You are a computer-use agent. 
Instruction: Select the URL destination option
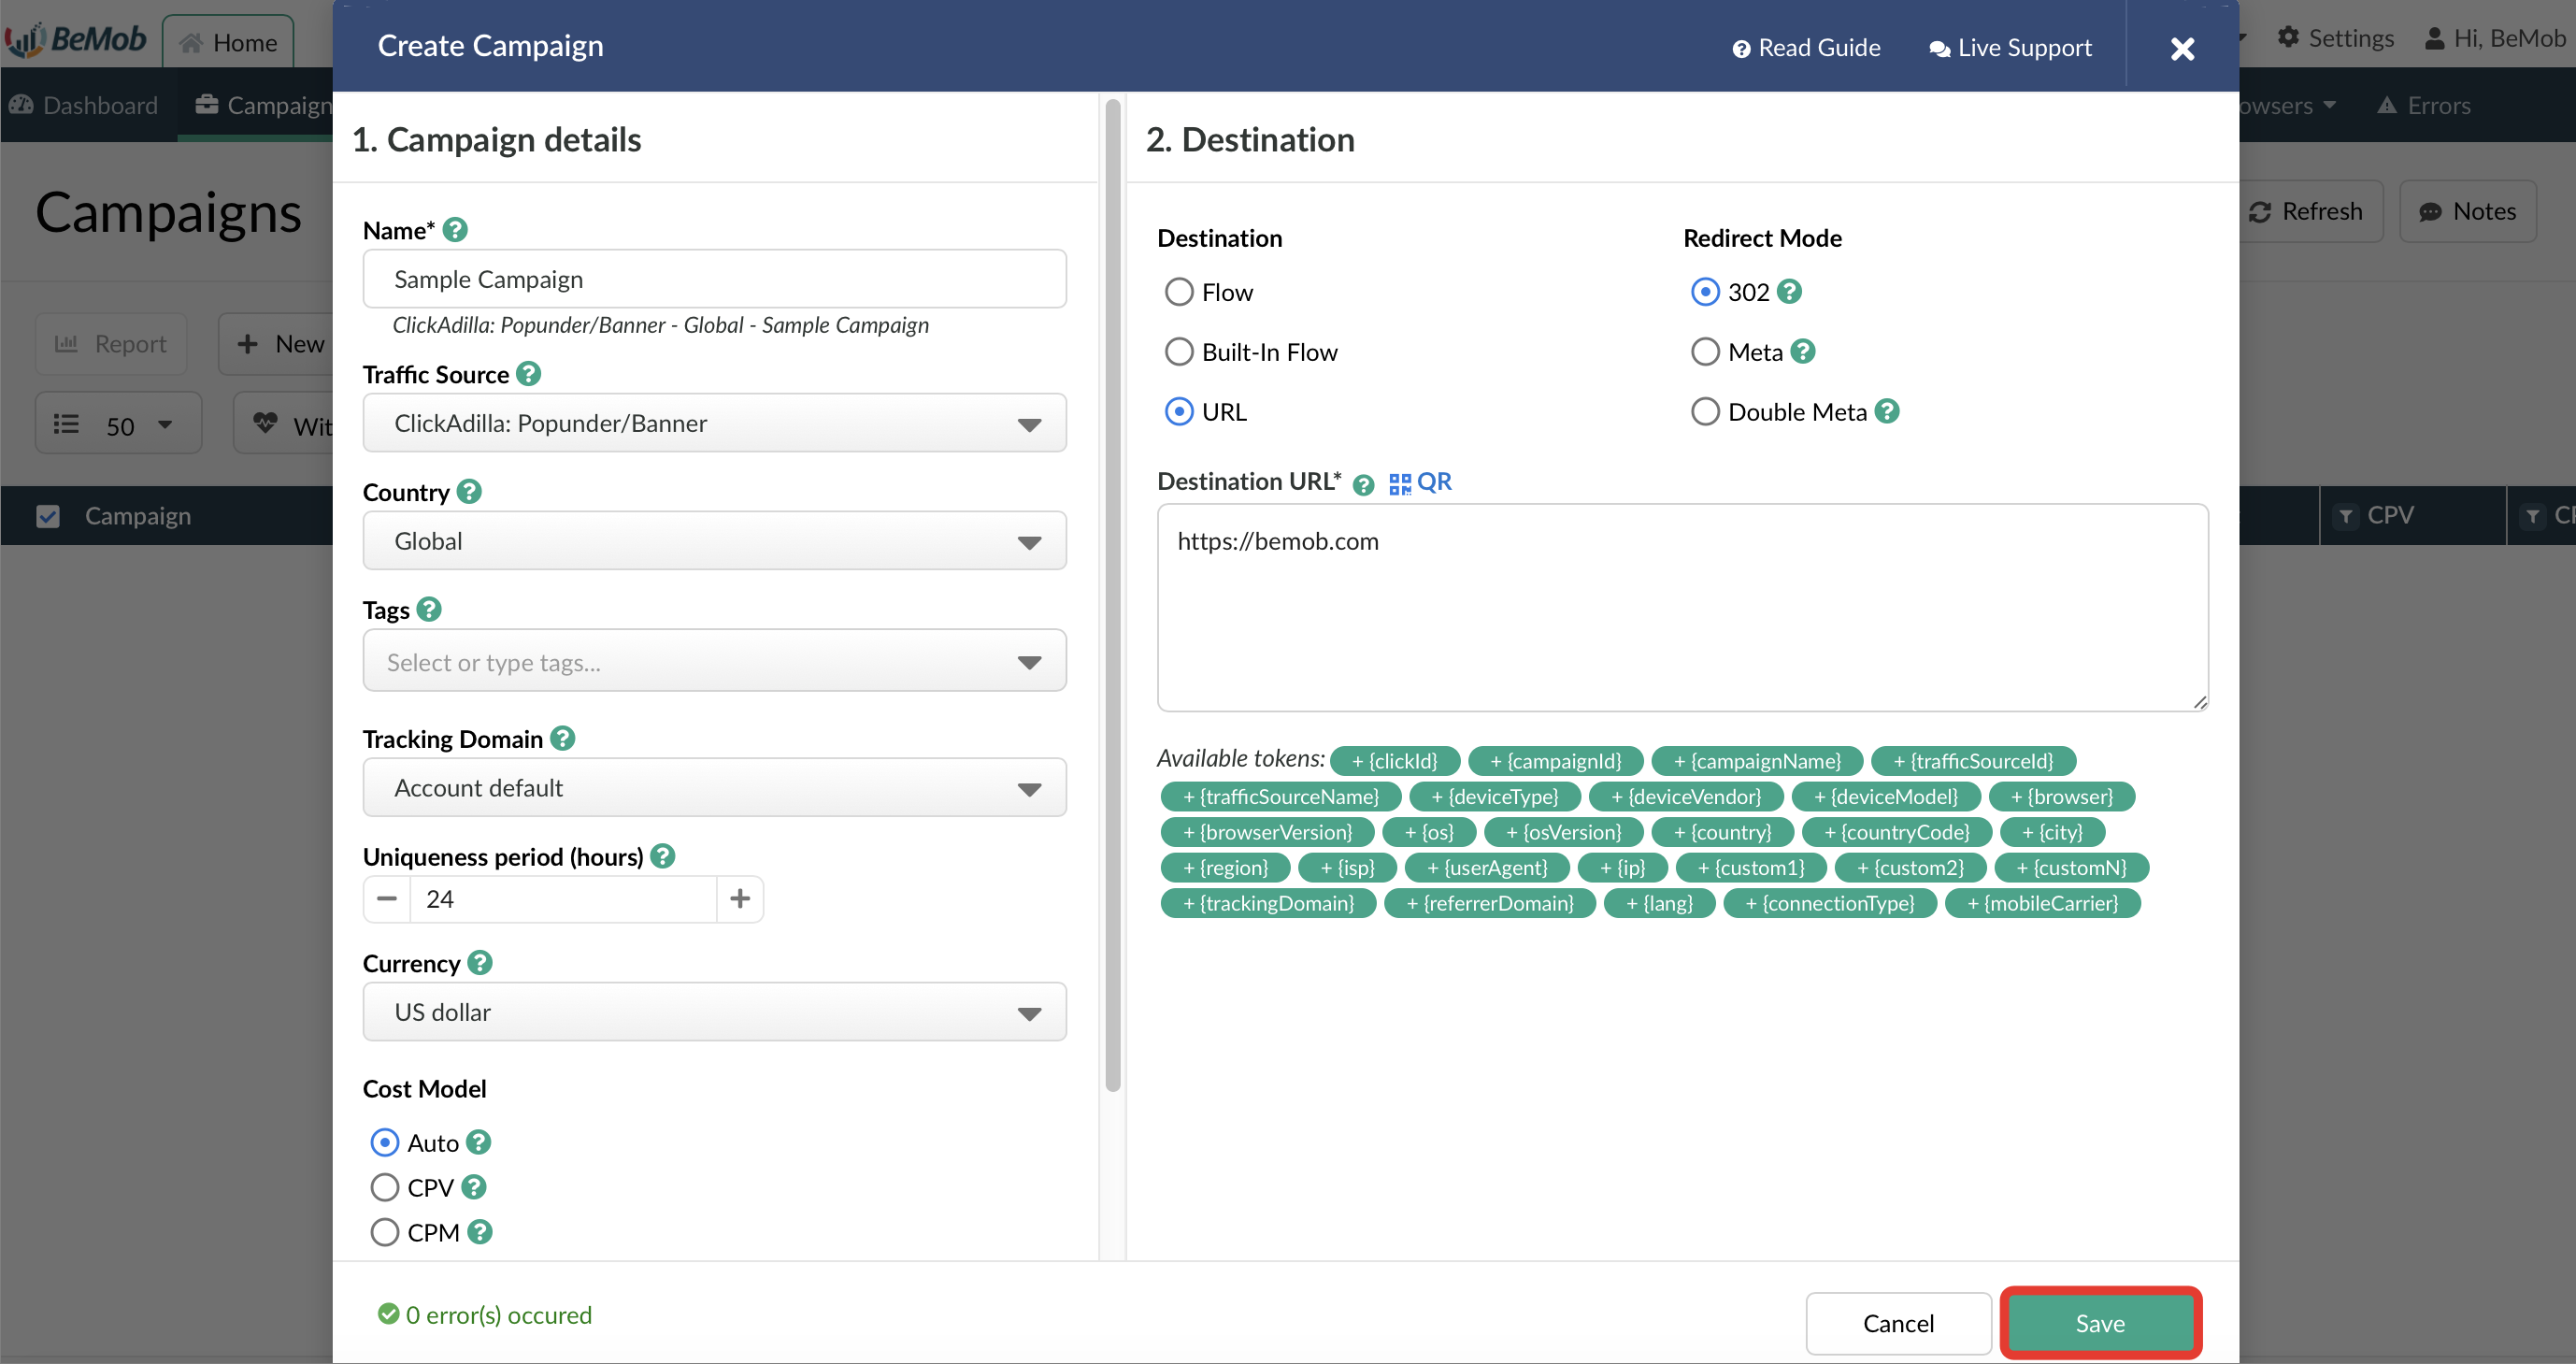pyautogui.click(x=1180, y=412)
